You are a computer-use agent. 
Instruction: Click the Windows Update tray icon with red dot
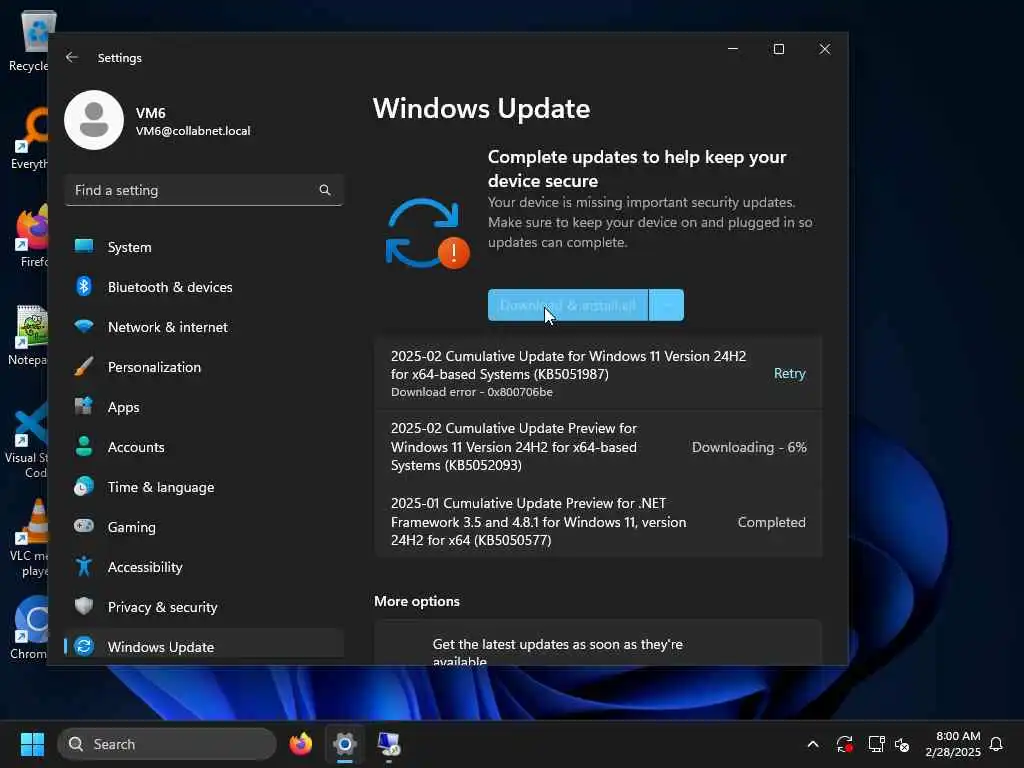coord(844,744)
